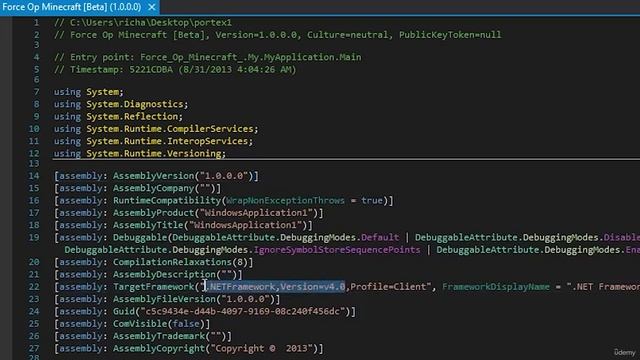
Task: Close the Force Op Minecraft [Beta] tab
Action: pyautogui.click(x=152, y=7)
